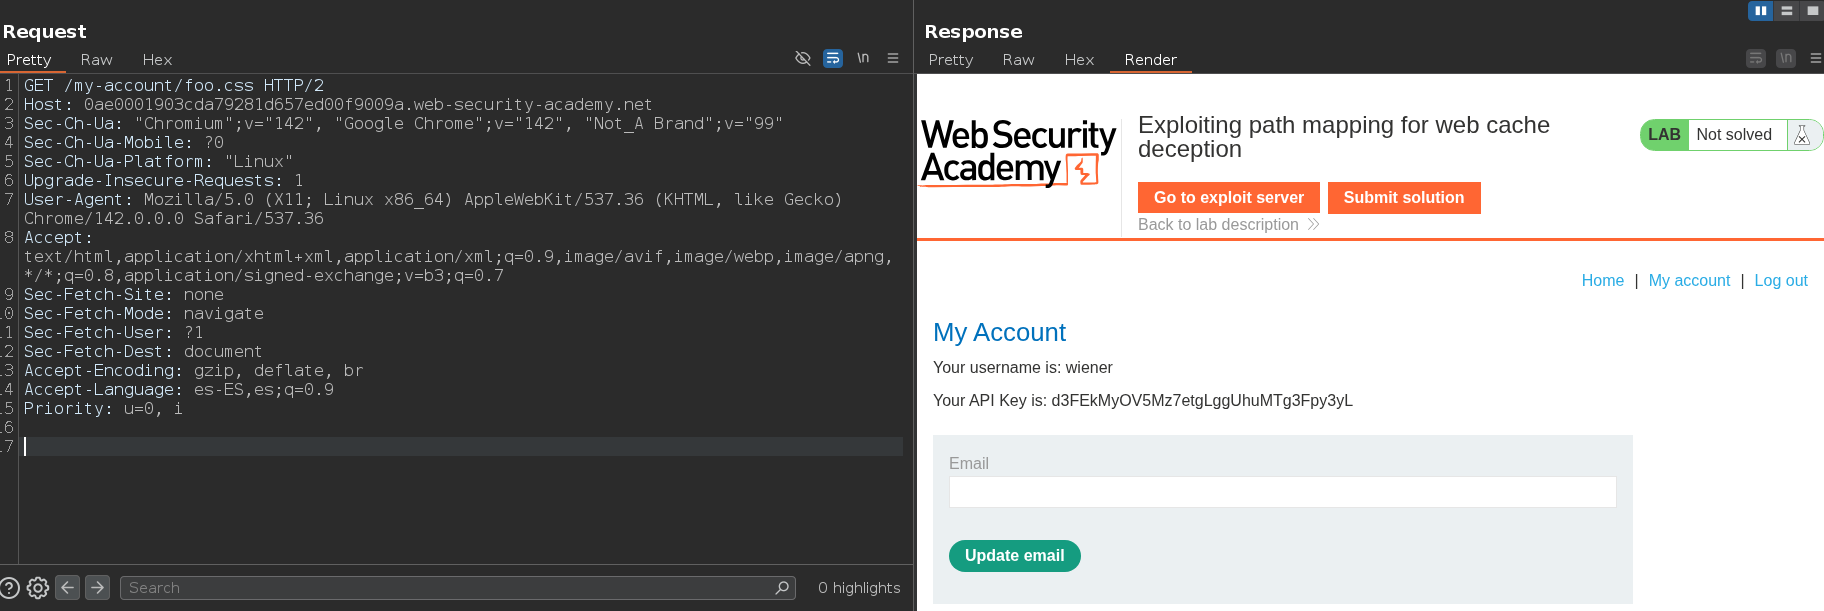The width and height of the screenshot is (1824, 611).
Task: Switch Request view to Raw tab
Action: click(x=96, y=60)
